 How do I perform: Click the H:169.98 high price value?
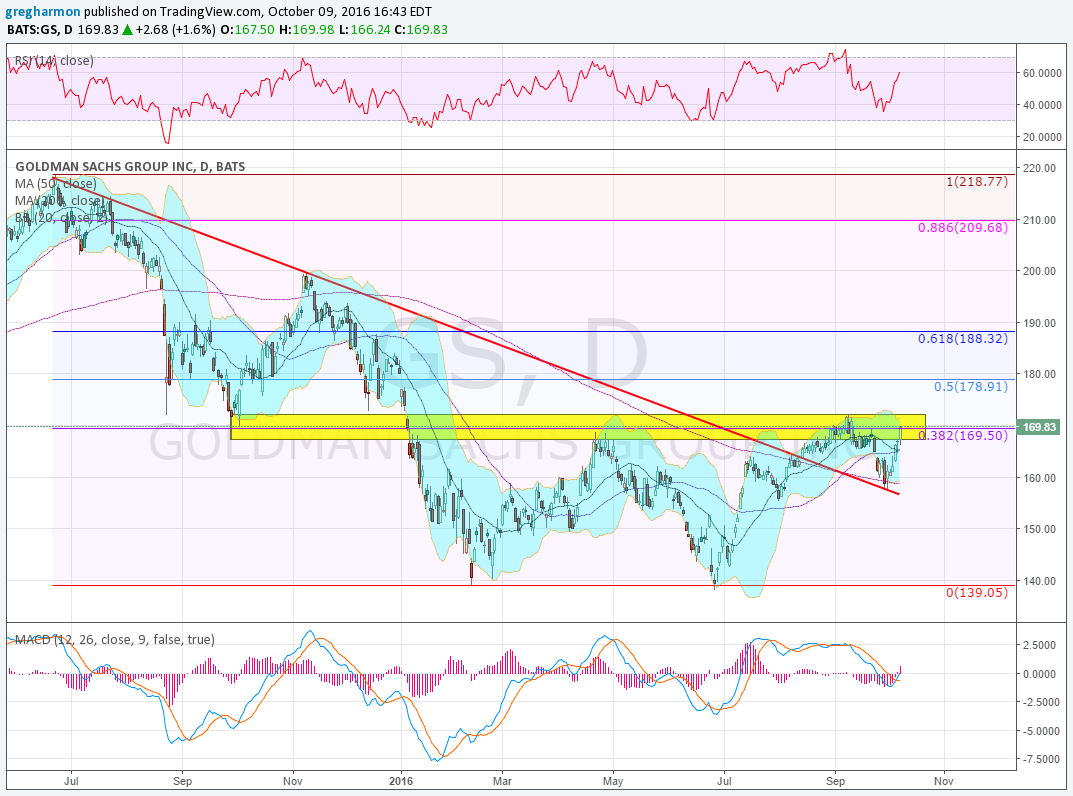coord(306,29)
